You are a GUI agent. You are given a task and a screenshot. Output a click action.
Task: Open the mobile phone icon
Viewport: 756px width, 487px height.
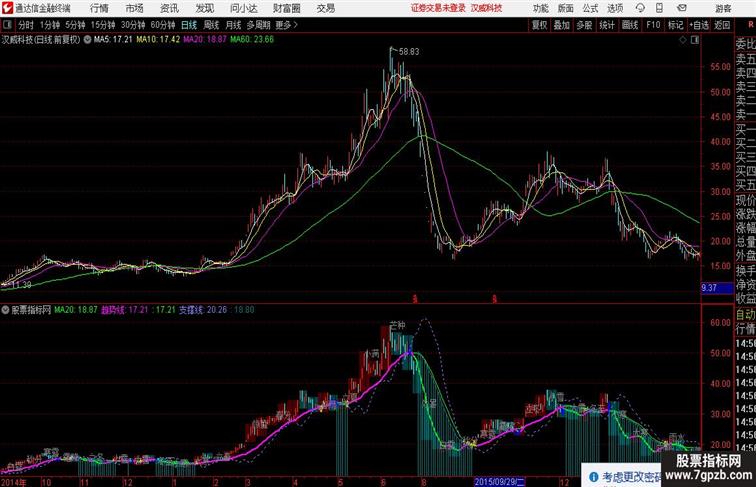coord(659,8)
